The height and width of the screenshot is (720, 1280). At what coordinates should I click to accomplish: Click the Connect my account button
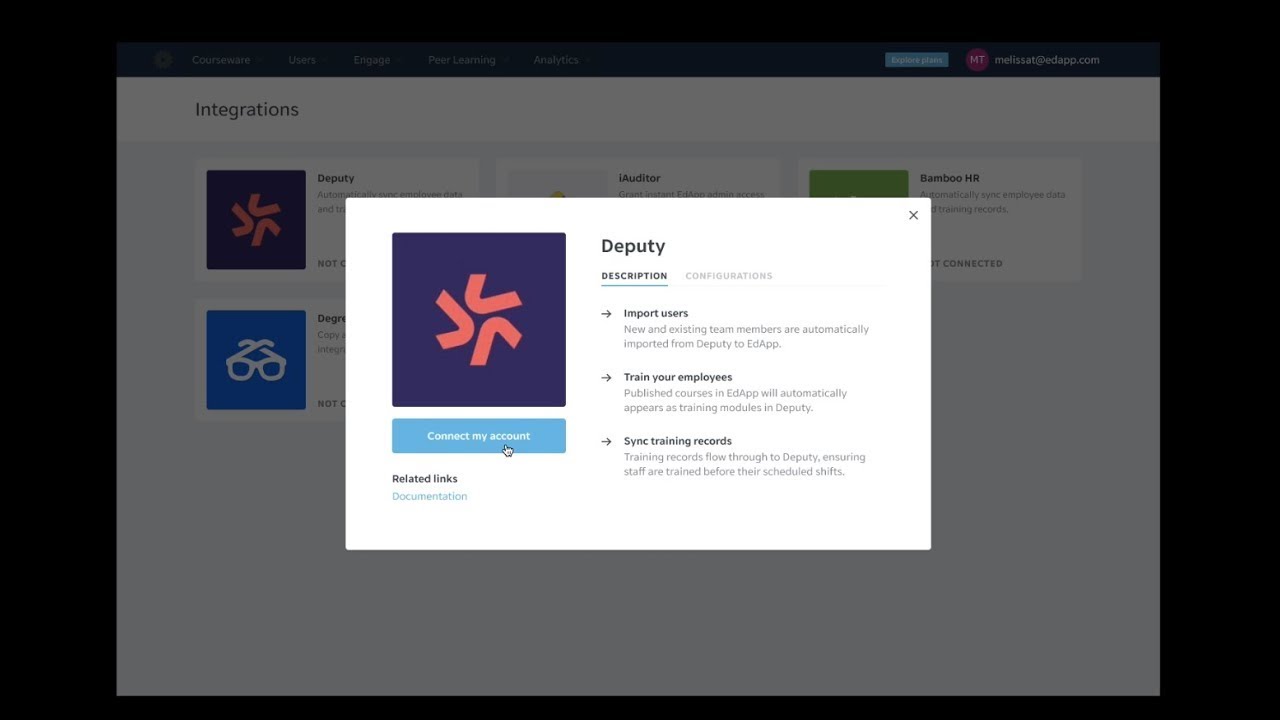[x=478, y=436]
